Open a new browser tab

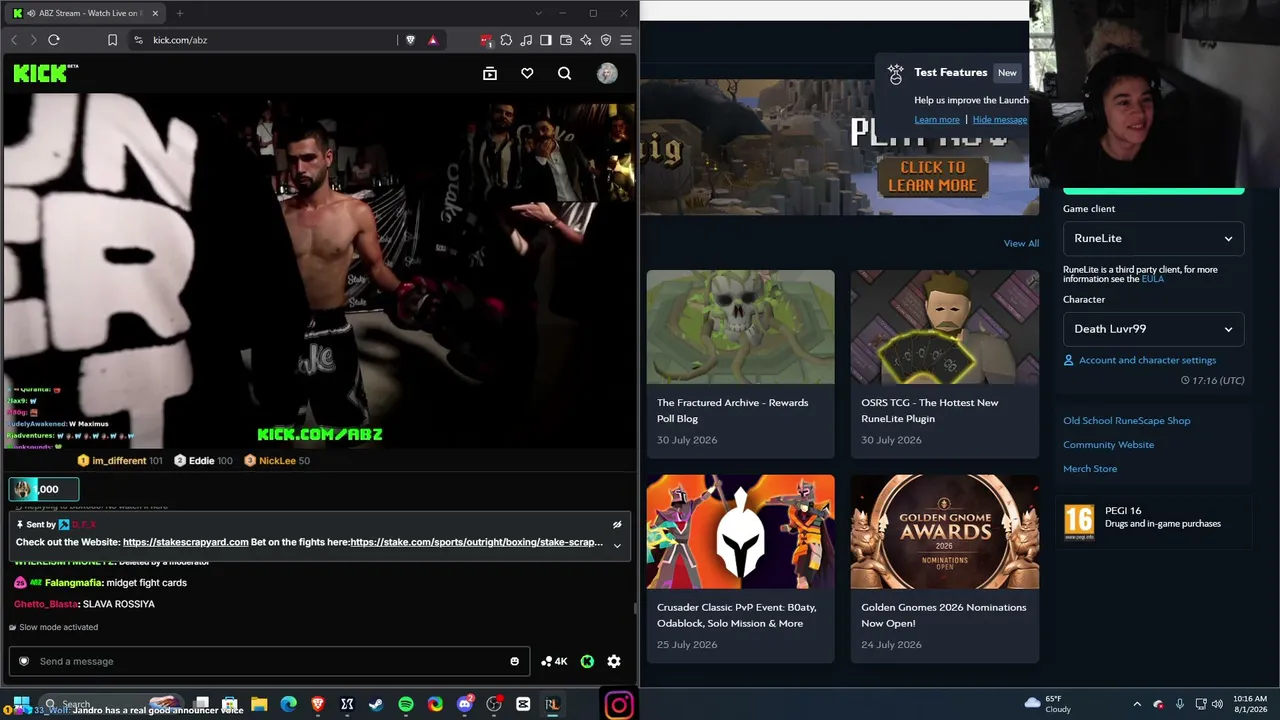pos(180,13)
